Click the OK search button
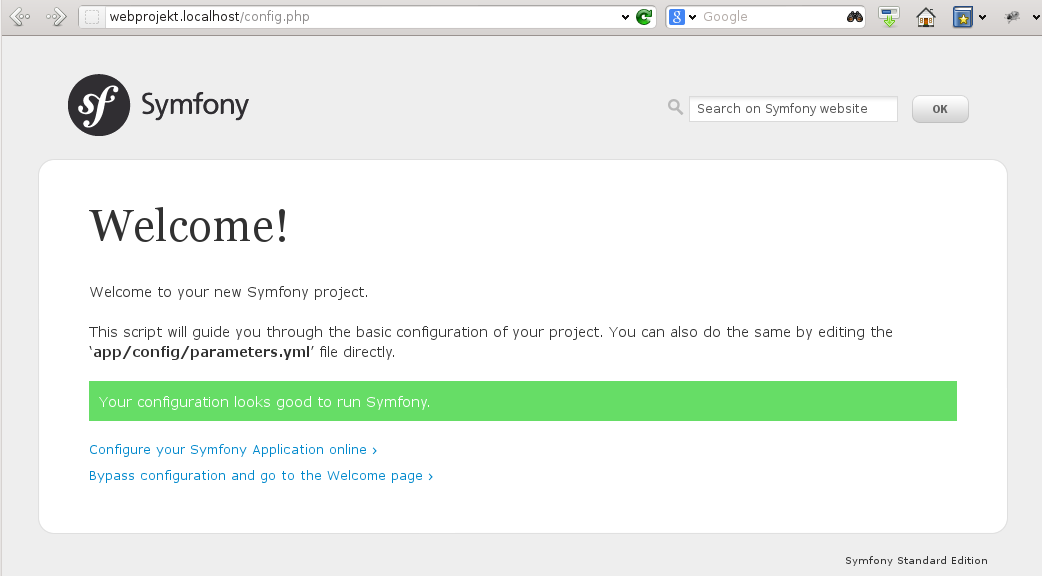The width and height of the screenshot is (1042, 576). coord(940,109)
